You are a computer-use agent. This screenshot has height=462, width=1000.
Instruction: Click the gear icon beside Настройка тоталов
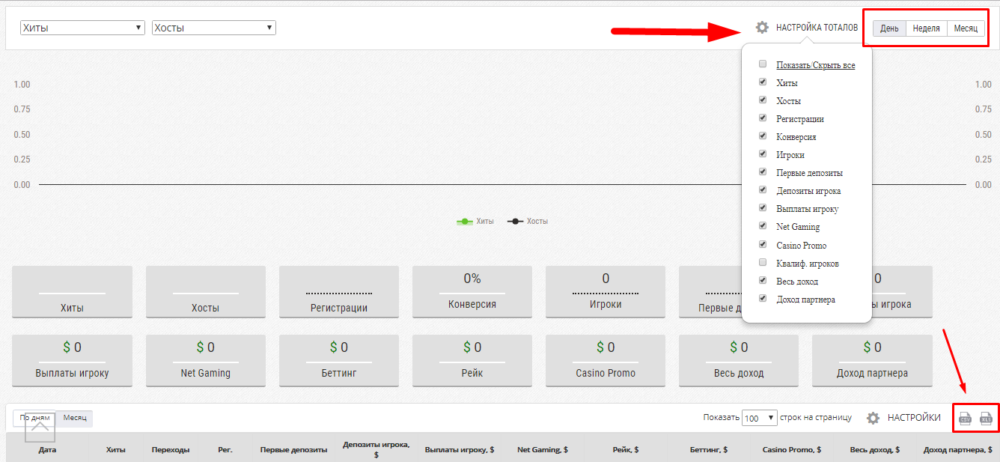pyautogui.click(x=762, y=28)
